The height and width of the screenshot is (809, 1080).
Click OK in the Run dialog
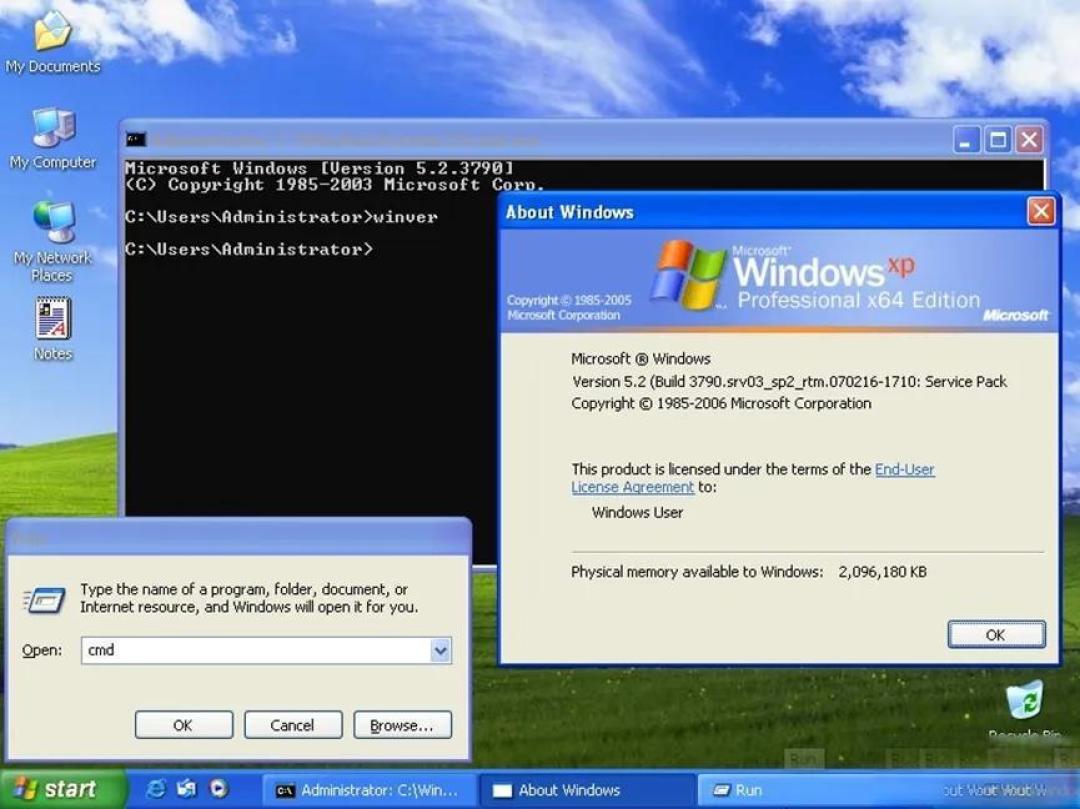[183, 724]
